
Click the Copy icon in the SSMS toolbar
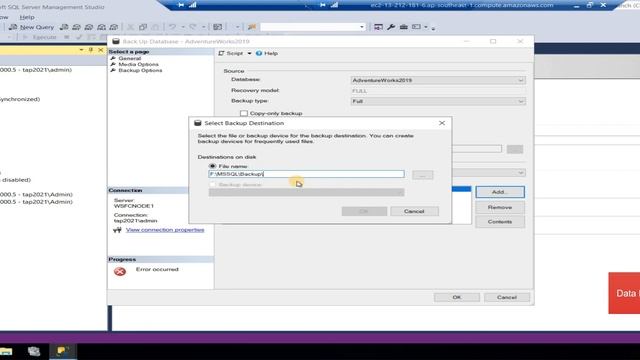coord(143,27)
